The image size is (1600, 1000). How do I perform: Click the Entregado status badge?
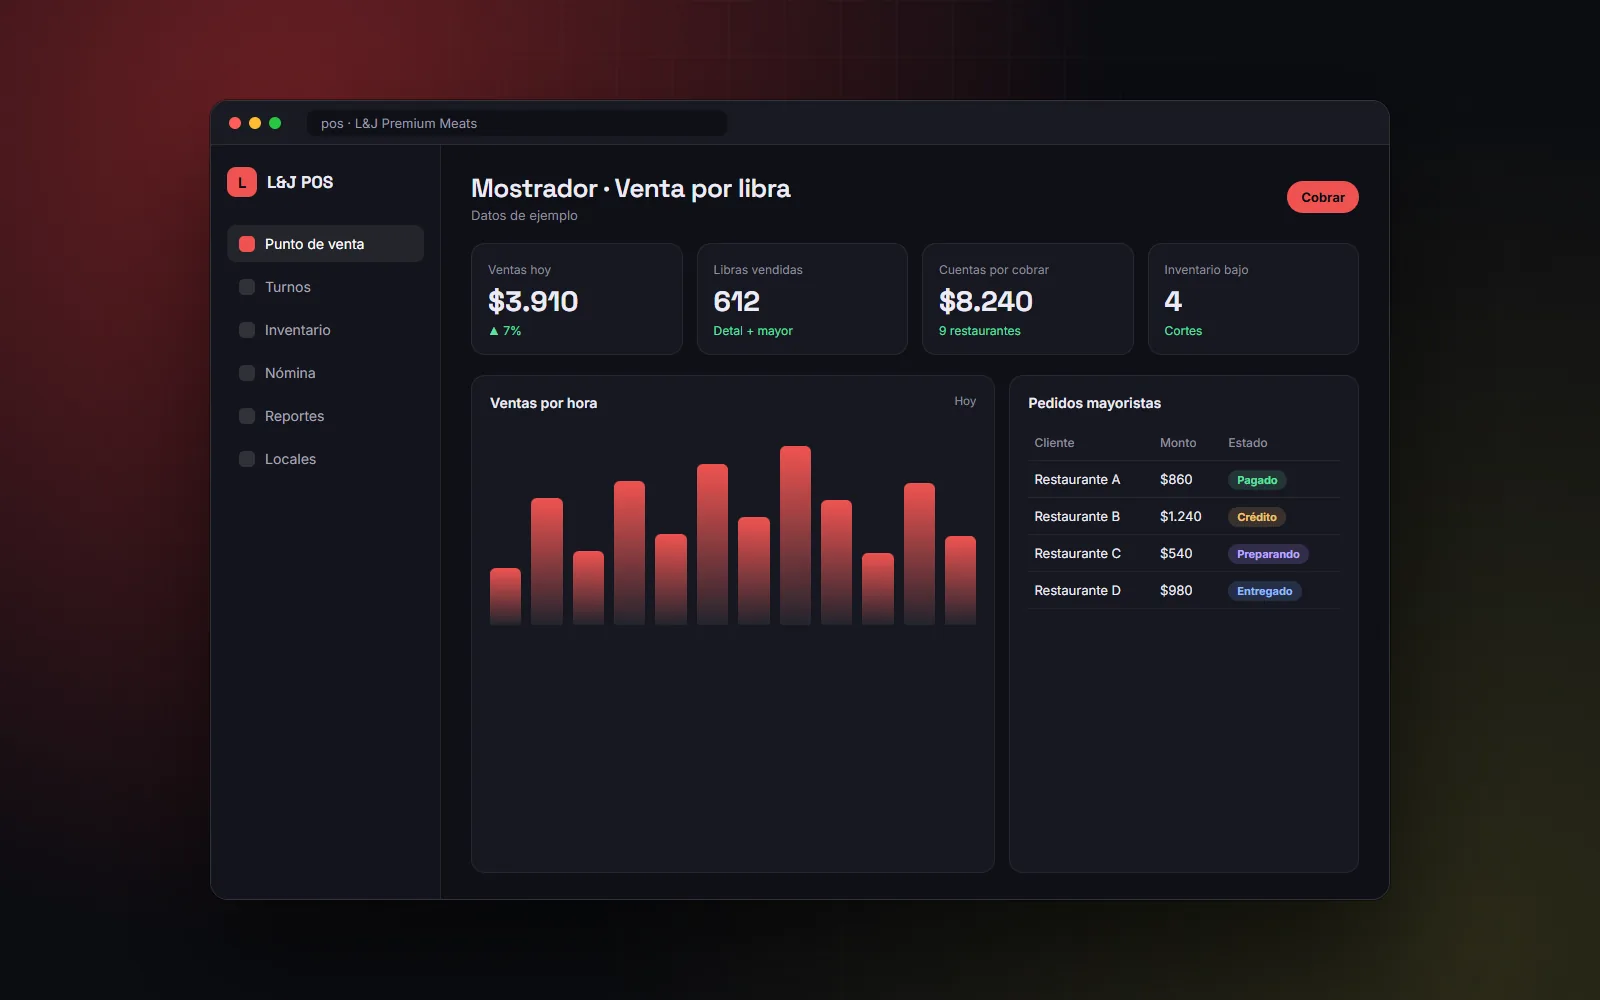point(1264,591)
